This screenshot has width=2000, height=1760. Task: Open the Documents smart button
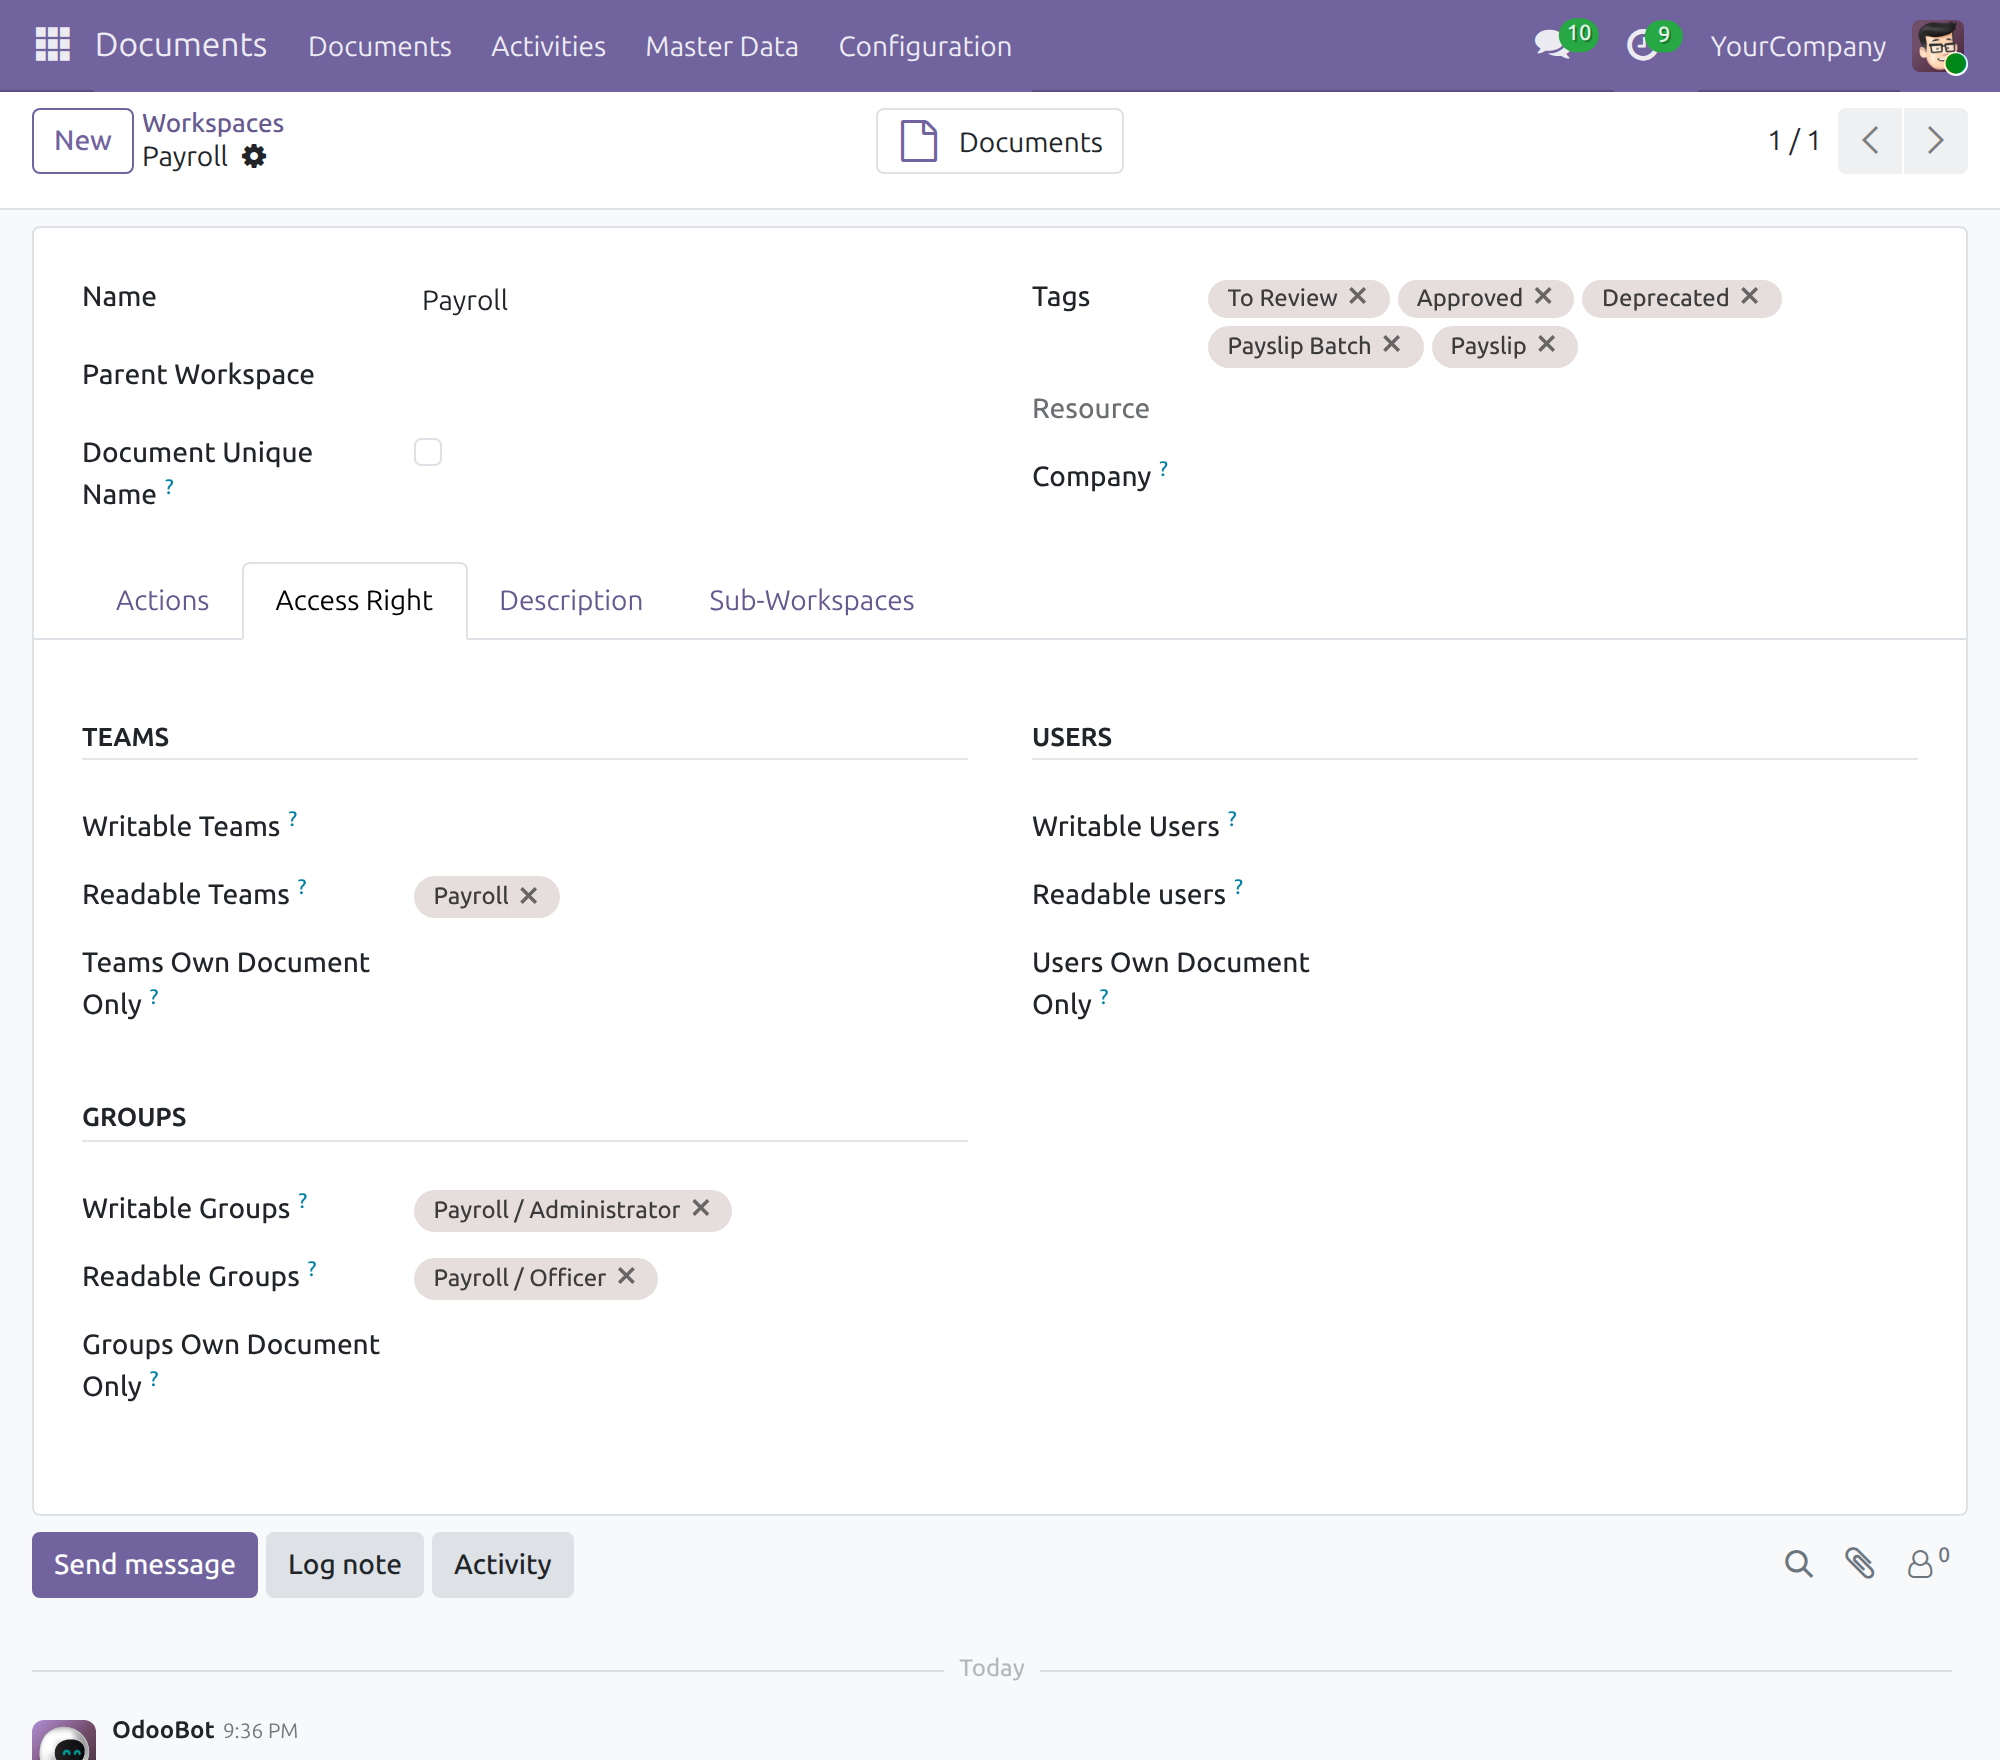point(1000,141)
